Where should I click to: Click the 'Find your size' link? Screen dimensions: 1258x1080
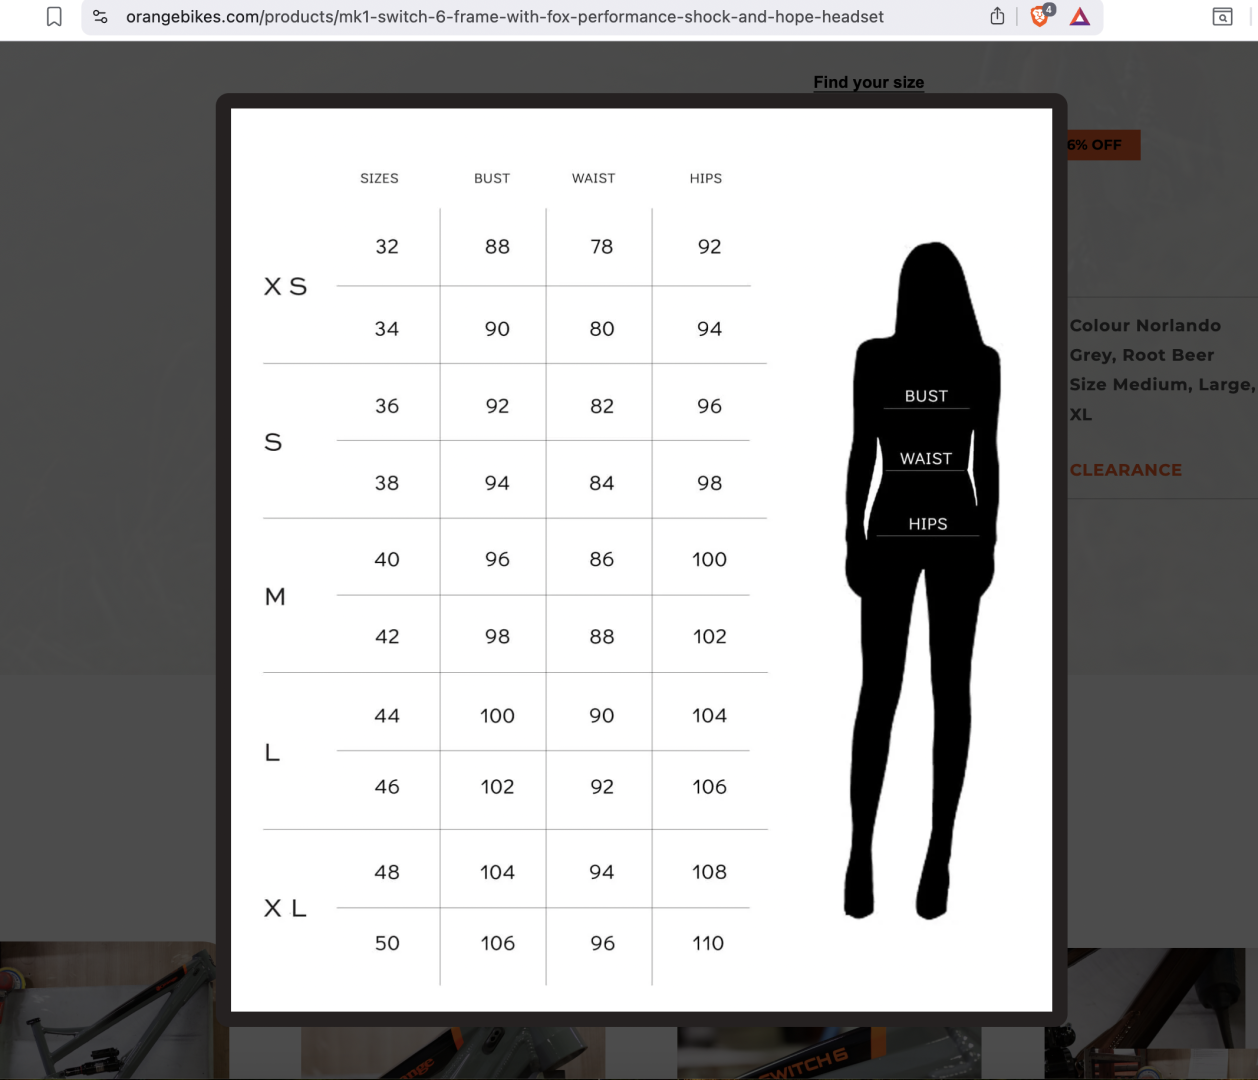coord(868,82)
